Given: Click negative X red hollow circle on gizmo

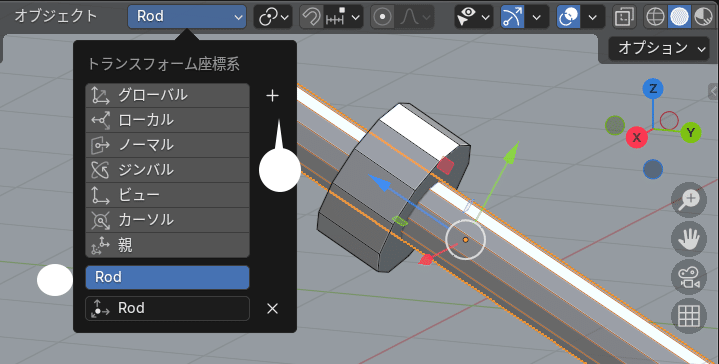Looking at the screenshot, I should pyautogui.click(x=669, y=121).
